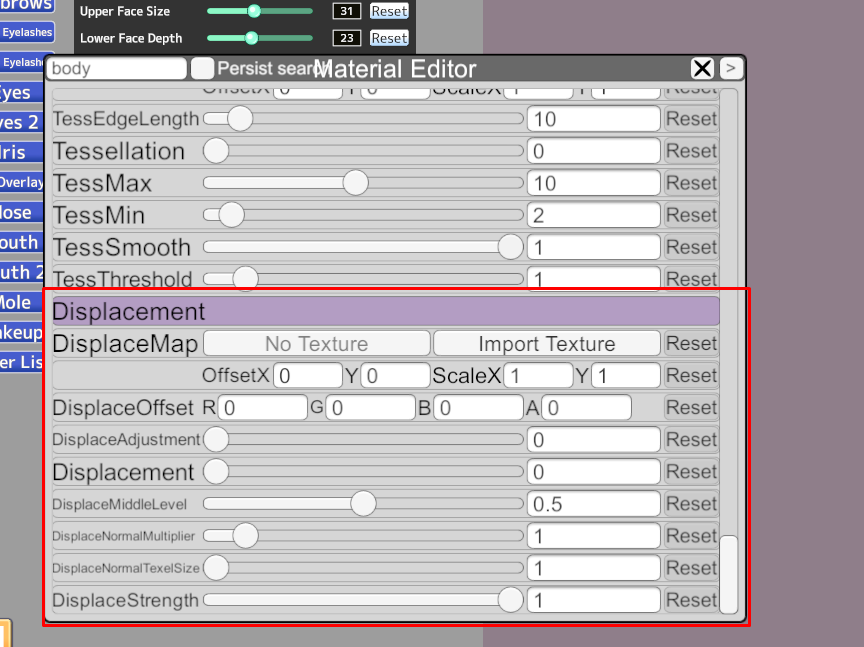This screenshot has height=647, width=864.
Task: Open the Iris category tab
Action: [20, 153]
